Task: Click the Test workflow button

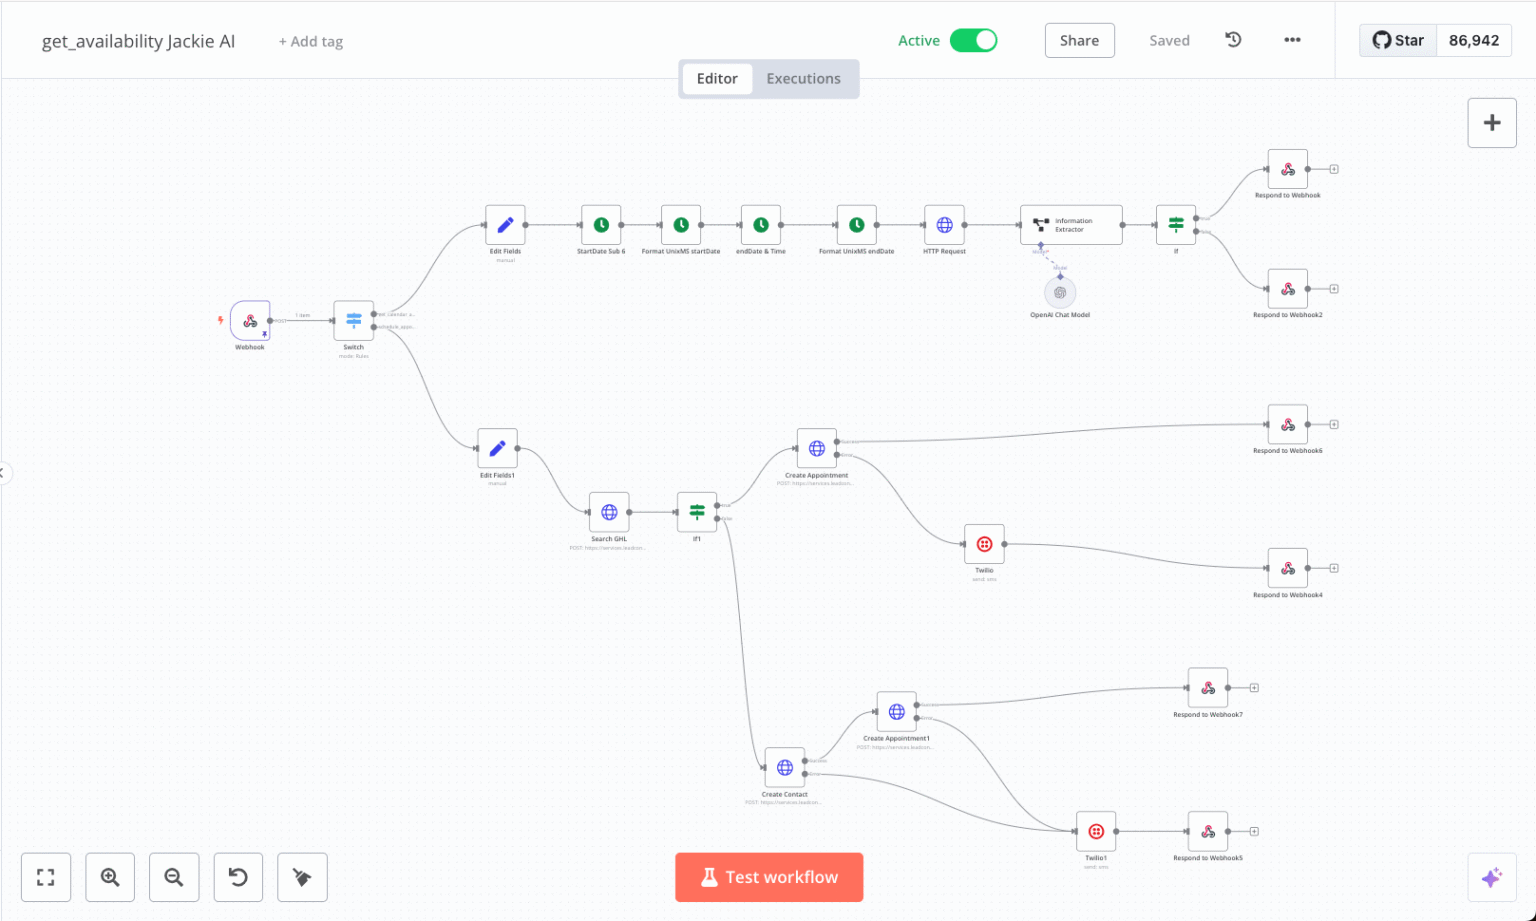Action: point(769,877)
